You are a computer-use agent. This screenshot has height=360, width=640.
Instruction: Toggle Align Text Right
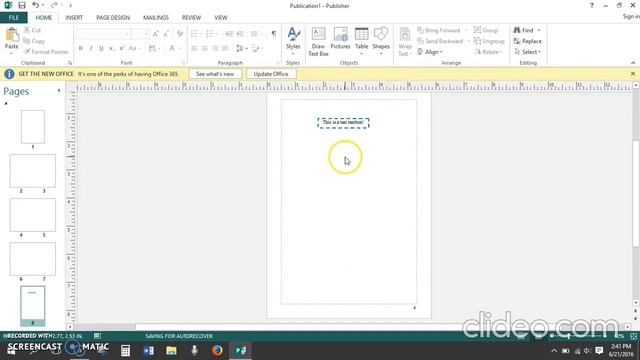coord(215,48)
